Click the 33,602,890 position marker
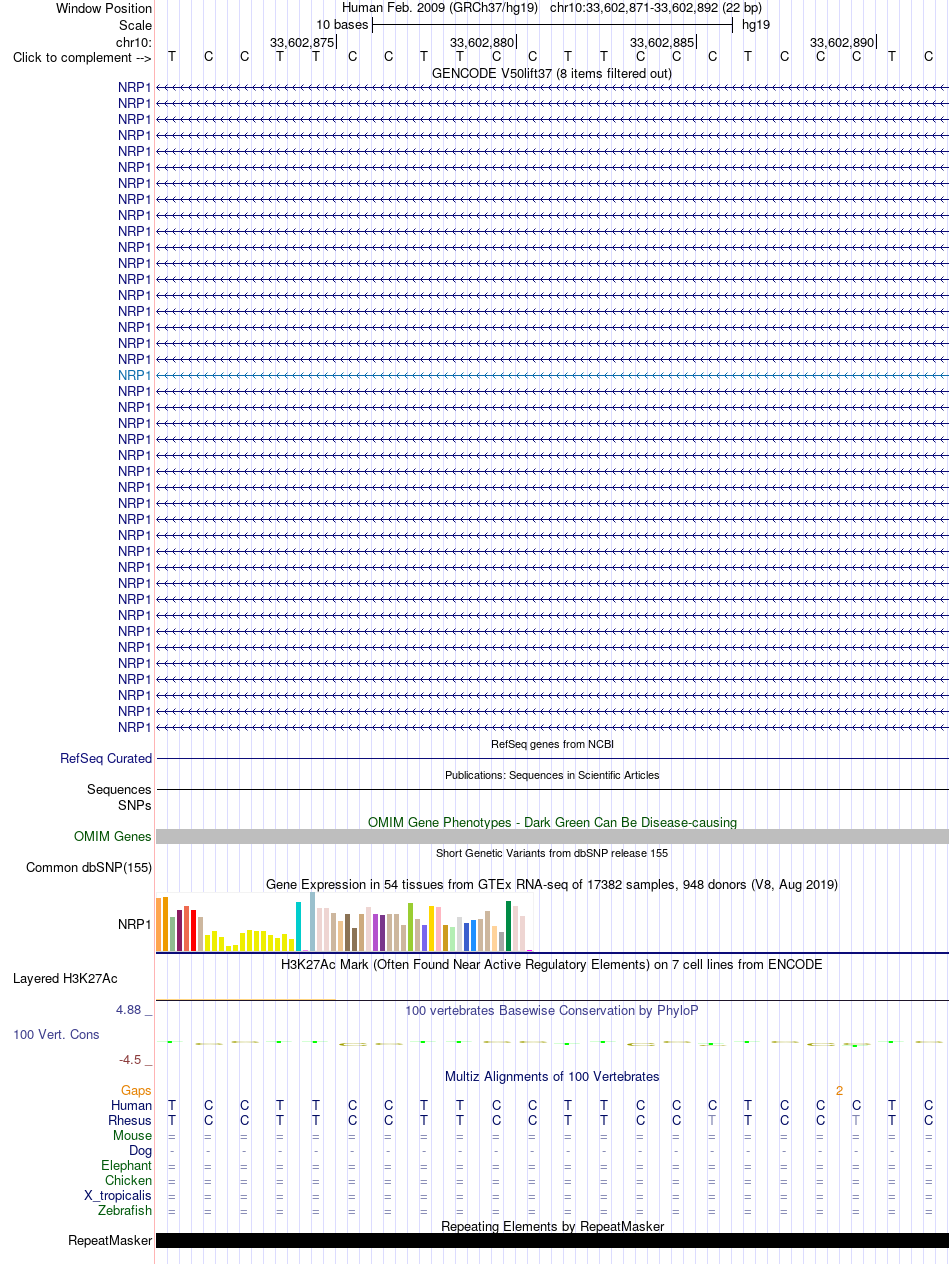This screenshot has width=950, height=1264. (x=842, y=42)
